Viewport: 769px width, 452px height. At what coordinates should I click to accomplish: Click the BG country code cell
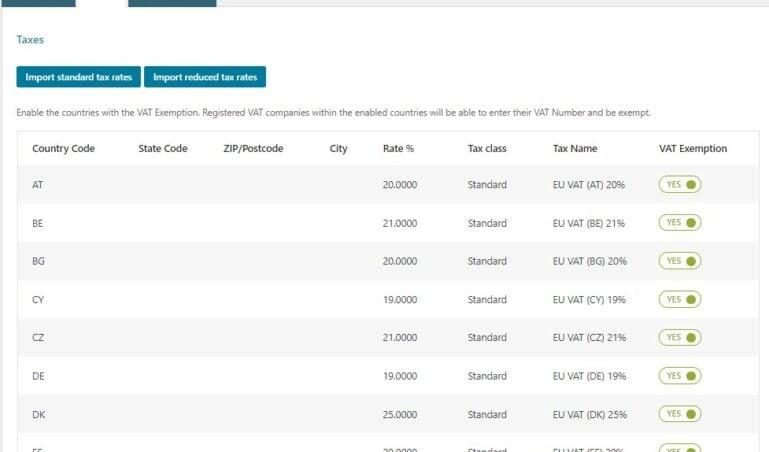(38, 261)
